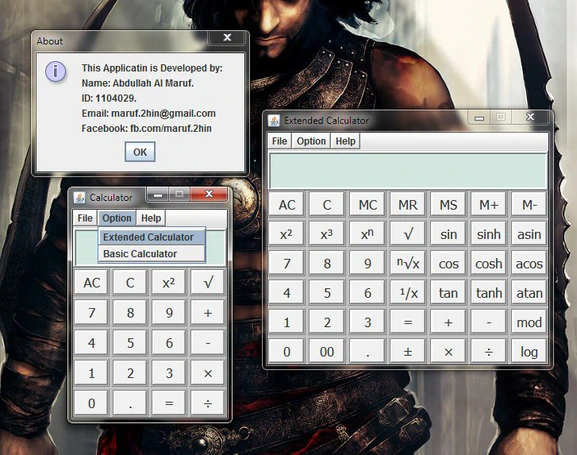Click equals button in small Calculator window
The image size is (577, 455).
click(169, 403)
